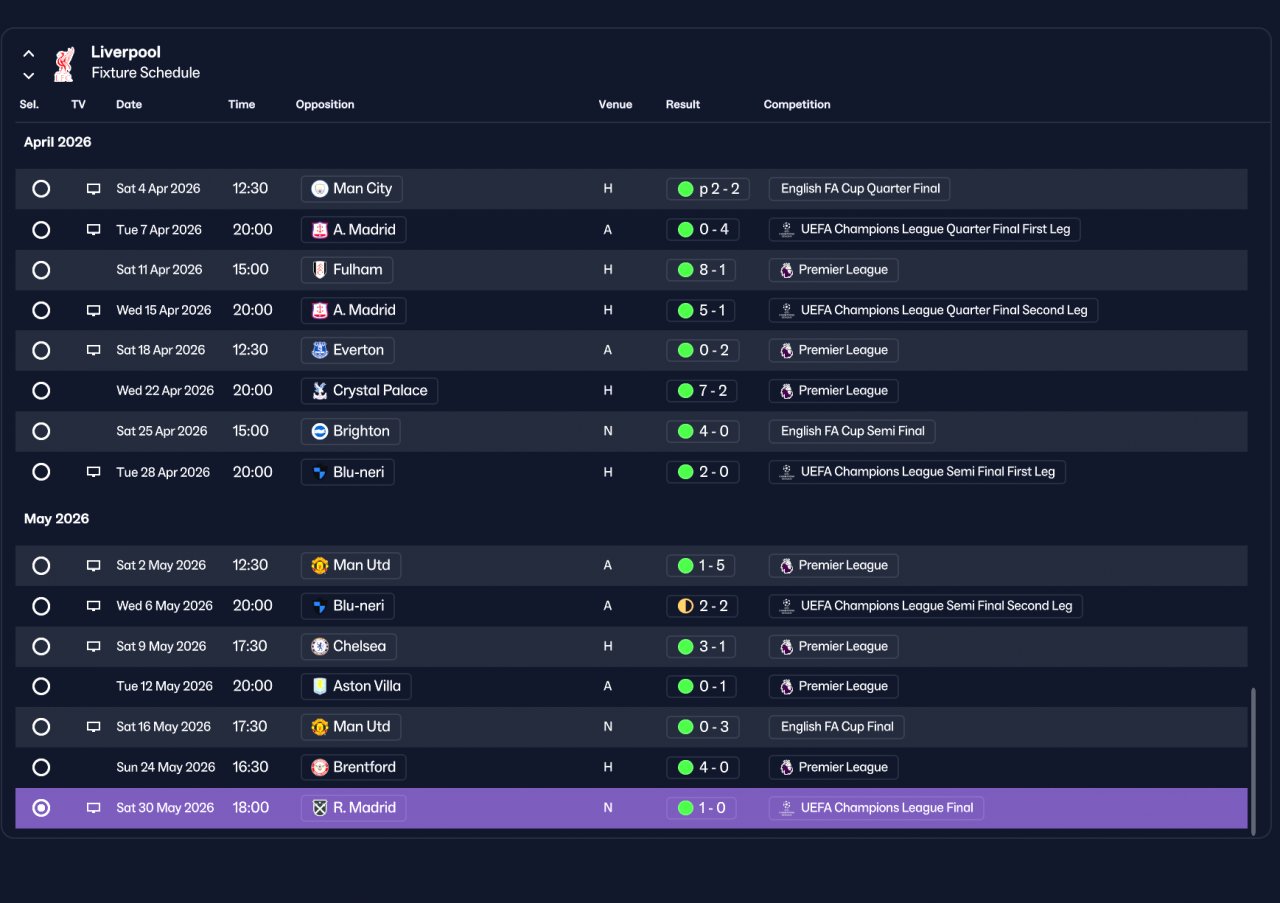Image resolution: width=1280 pixels, height=903 pixels.
Task: Select the radio button for Aston Villa match
Action: click(41, 686)
